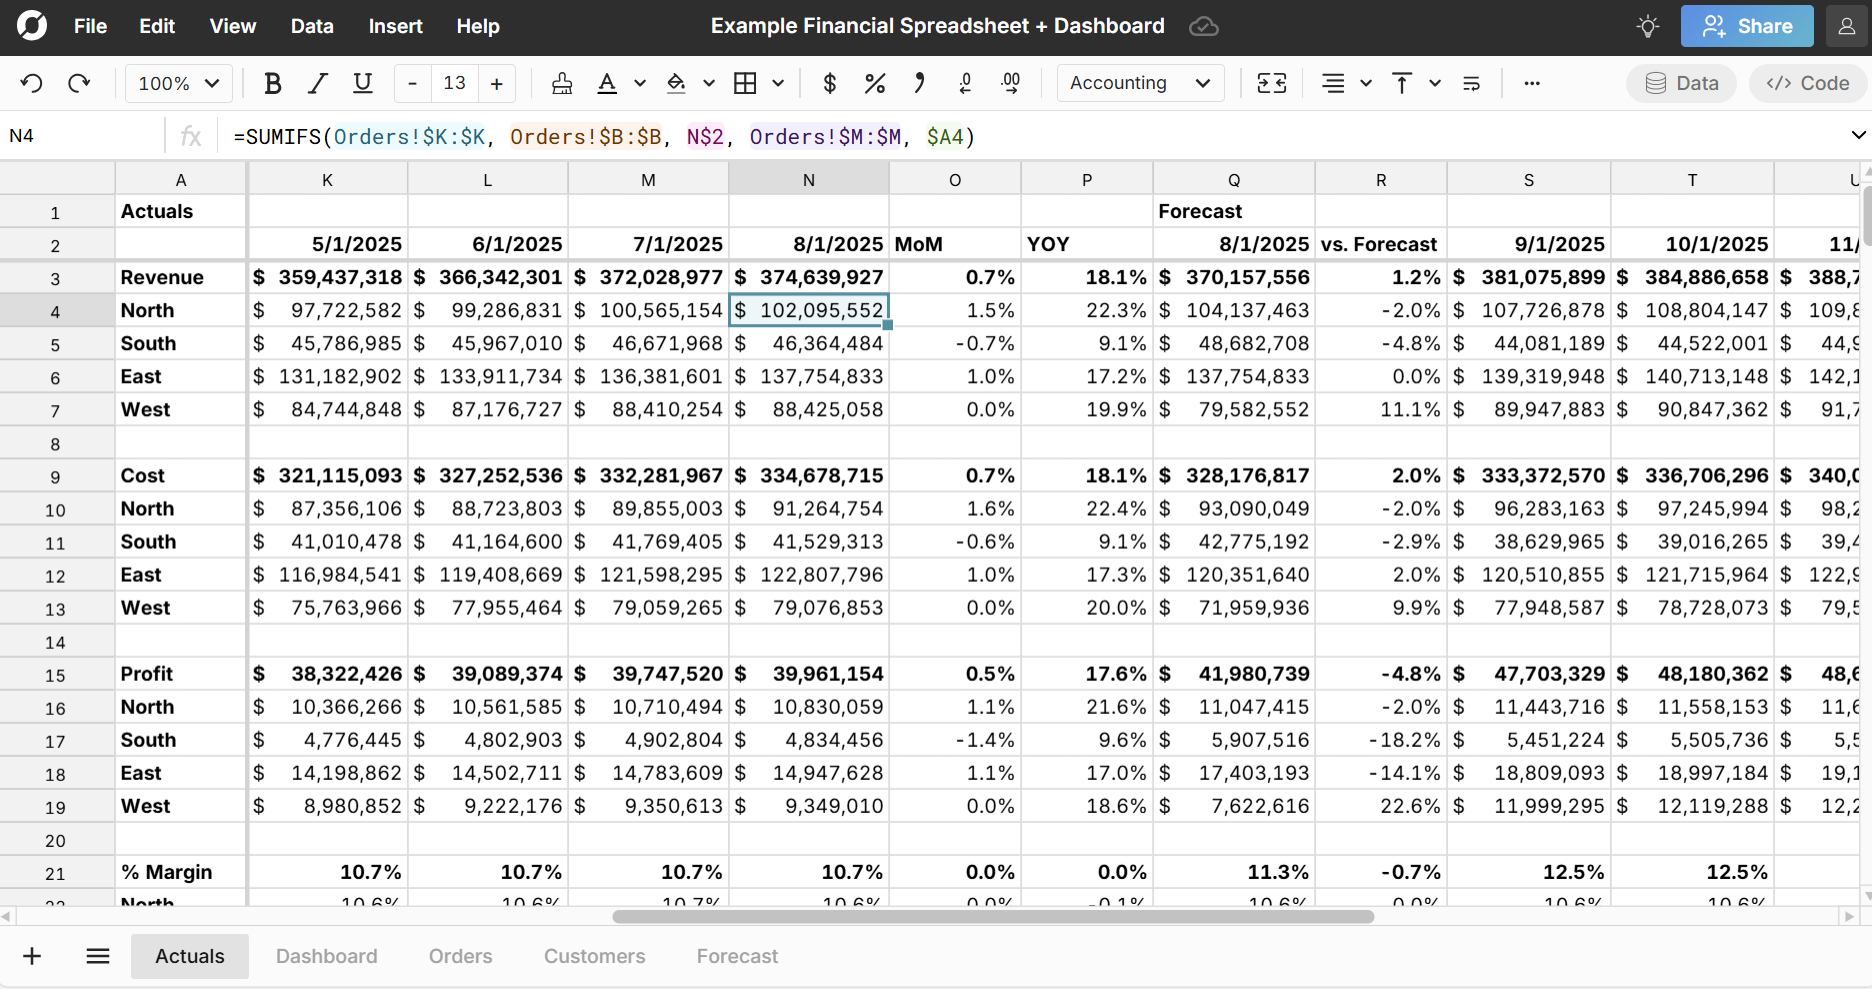
Task: Open the borders dropdown chevron
Action: (777, 83)
